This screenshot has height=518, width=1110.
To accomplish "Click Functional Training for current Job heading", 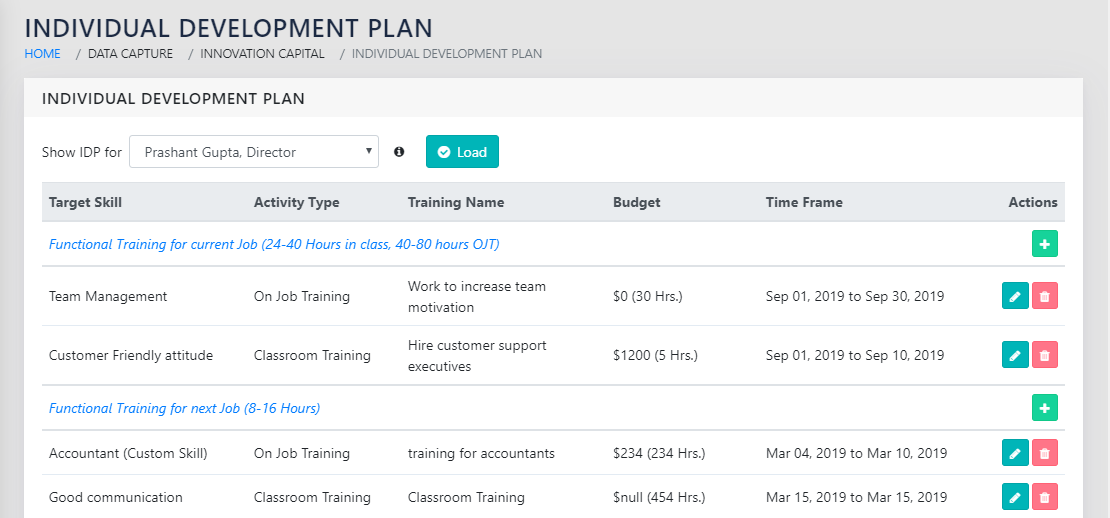I will 274,244.
